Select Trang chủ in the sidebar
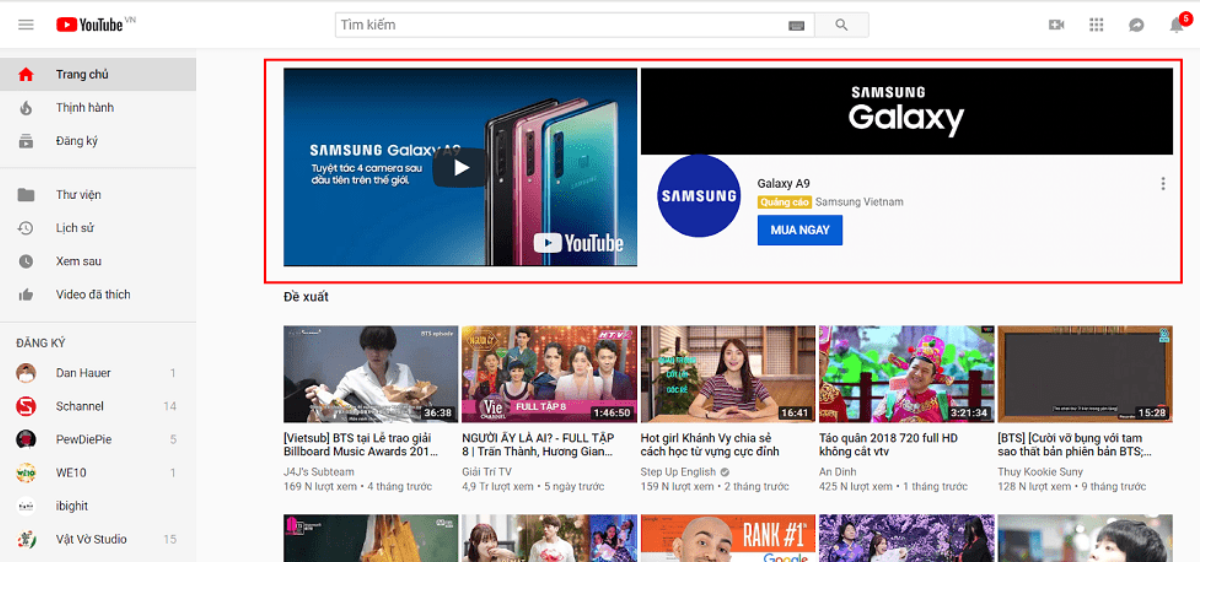This screenshot has width=1212, height=594. click(98, 74)
